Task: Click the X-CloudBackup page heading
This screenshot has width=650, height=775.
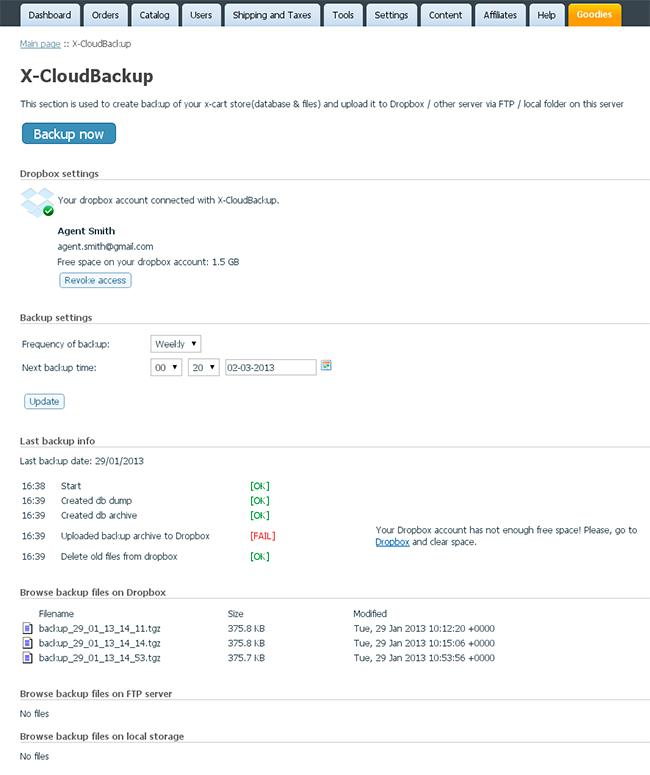Action: pos(87,76)
